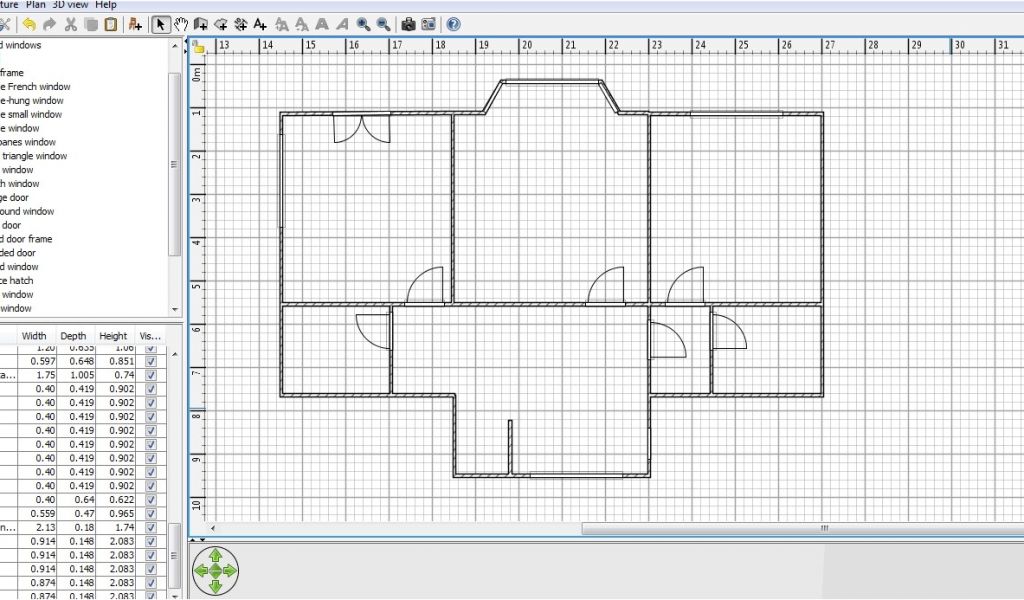Screen dimensions: 1024x600
Task: Click the Undo arrow icon
Action: (29, 24)
